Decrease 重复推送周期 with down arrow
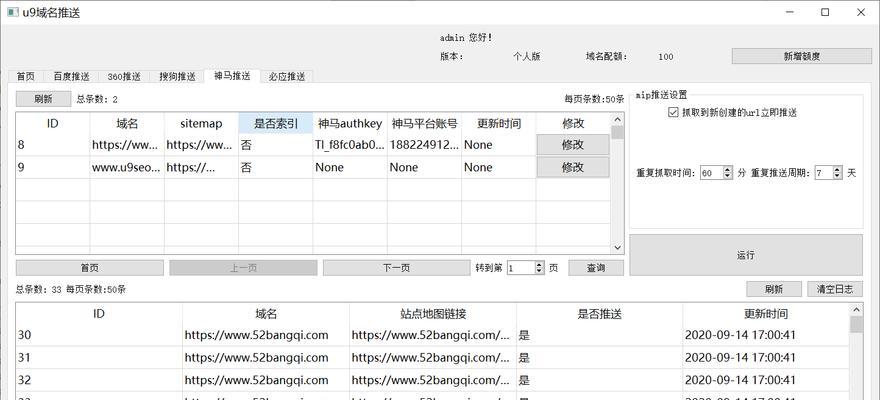This screenshot has width=880, height=400. 838,177
